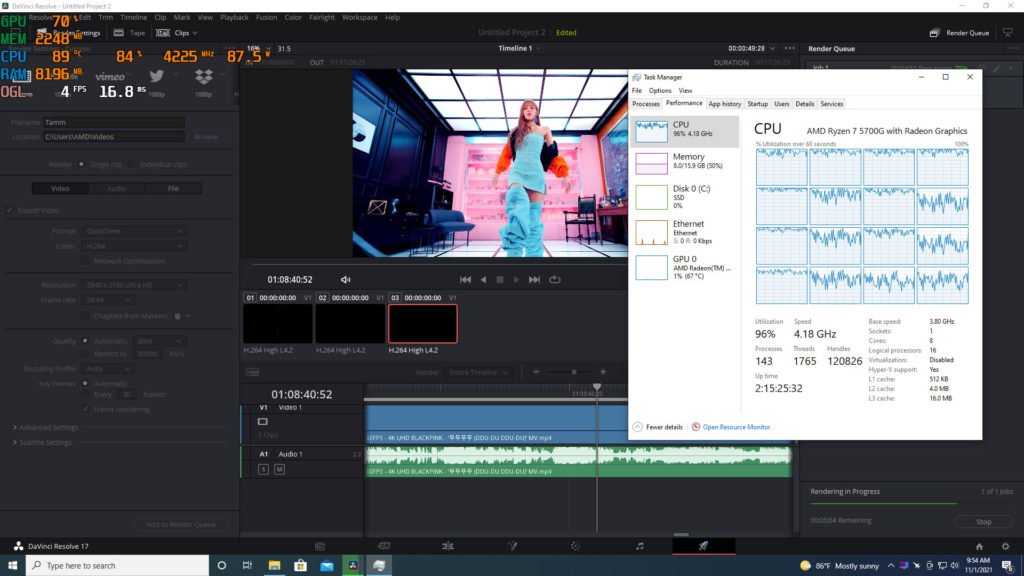
Task: Skip to the last frame in transport controls
Action: coord(534,280)
